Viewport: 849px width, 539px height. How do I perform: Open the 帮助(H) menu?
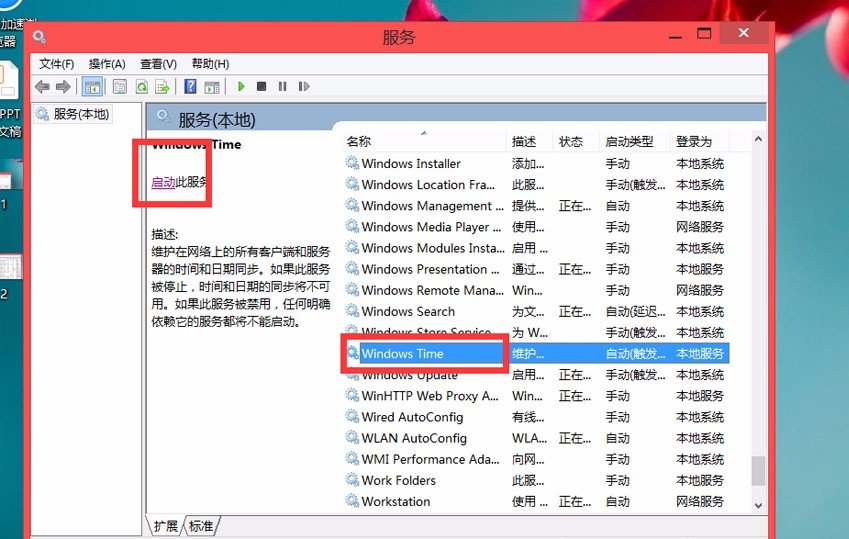tap(210, 64)
